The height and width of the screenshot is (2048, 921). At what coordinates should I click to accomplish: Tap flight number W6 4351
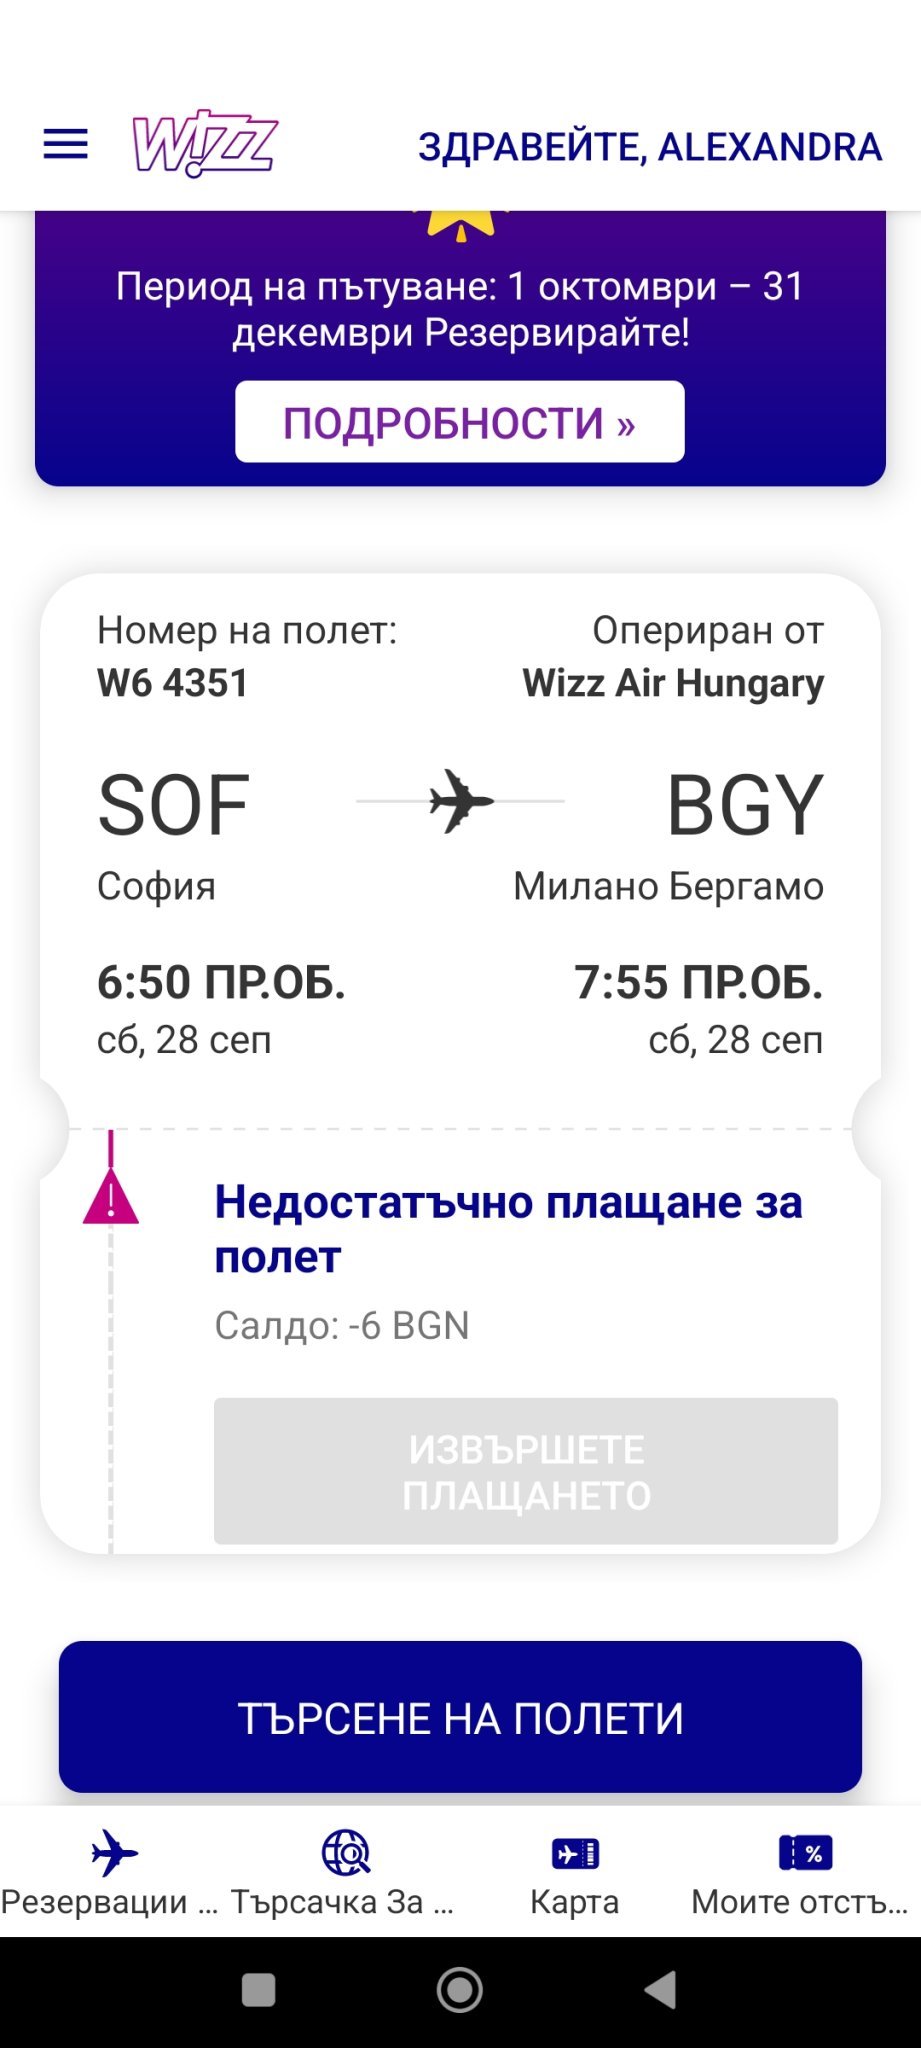pos(172,683)
